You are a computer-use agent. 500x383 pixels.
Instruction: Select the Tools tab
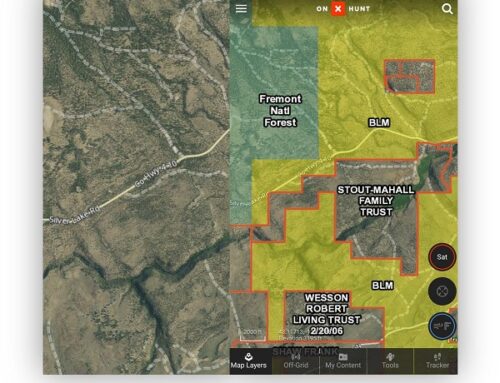390,361
